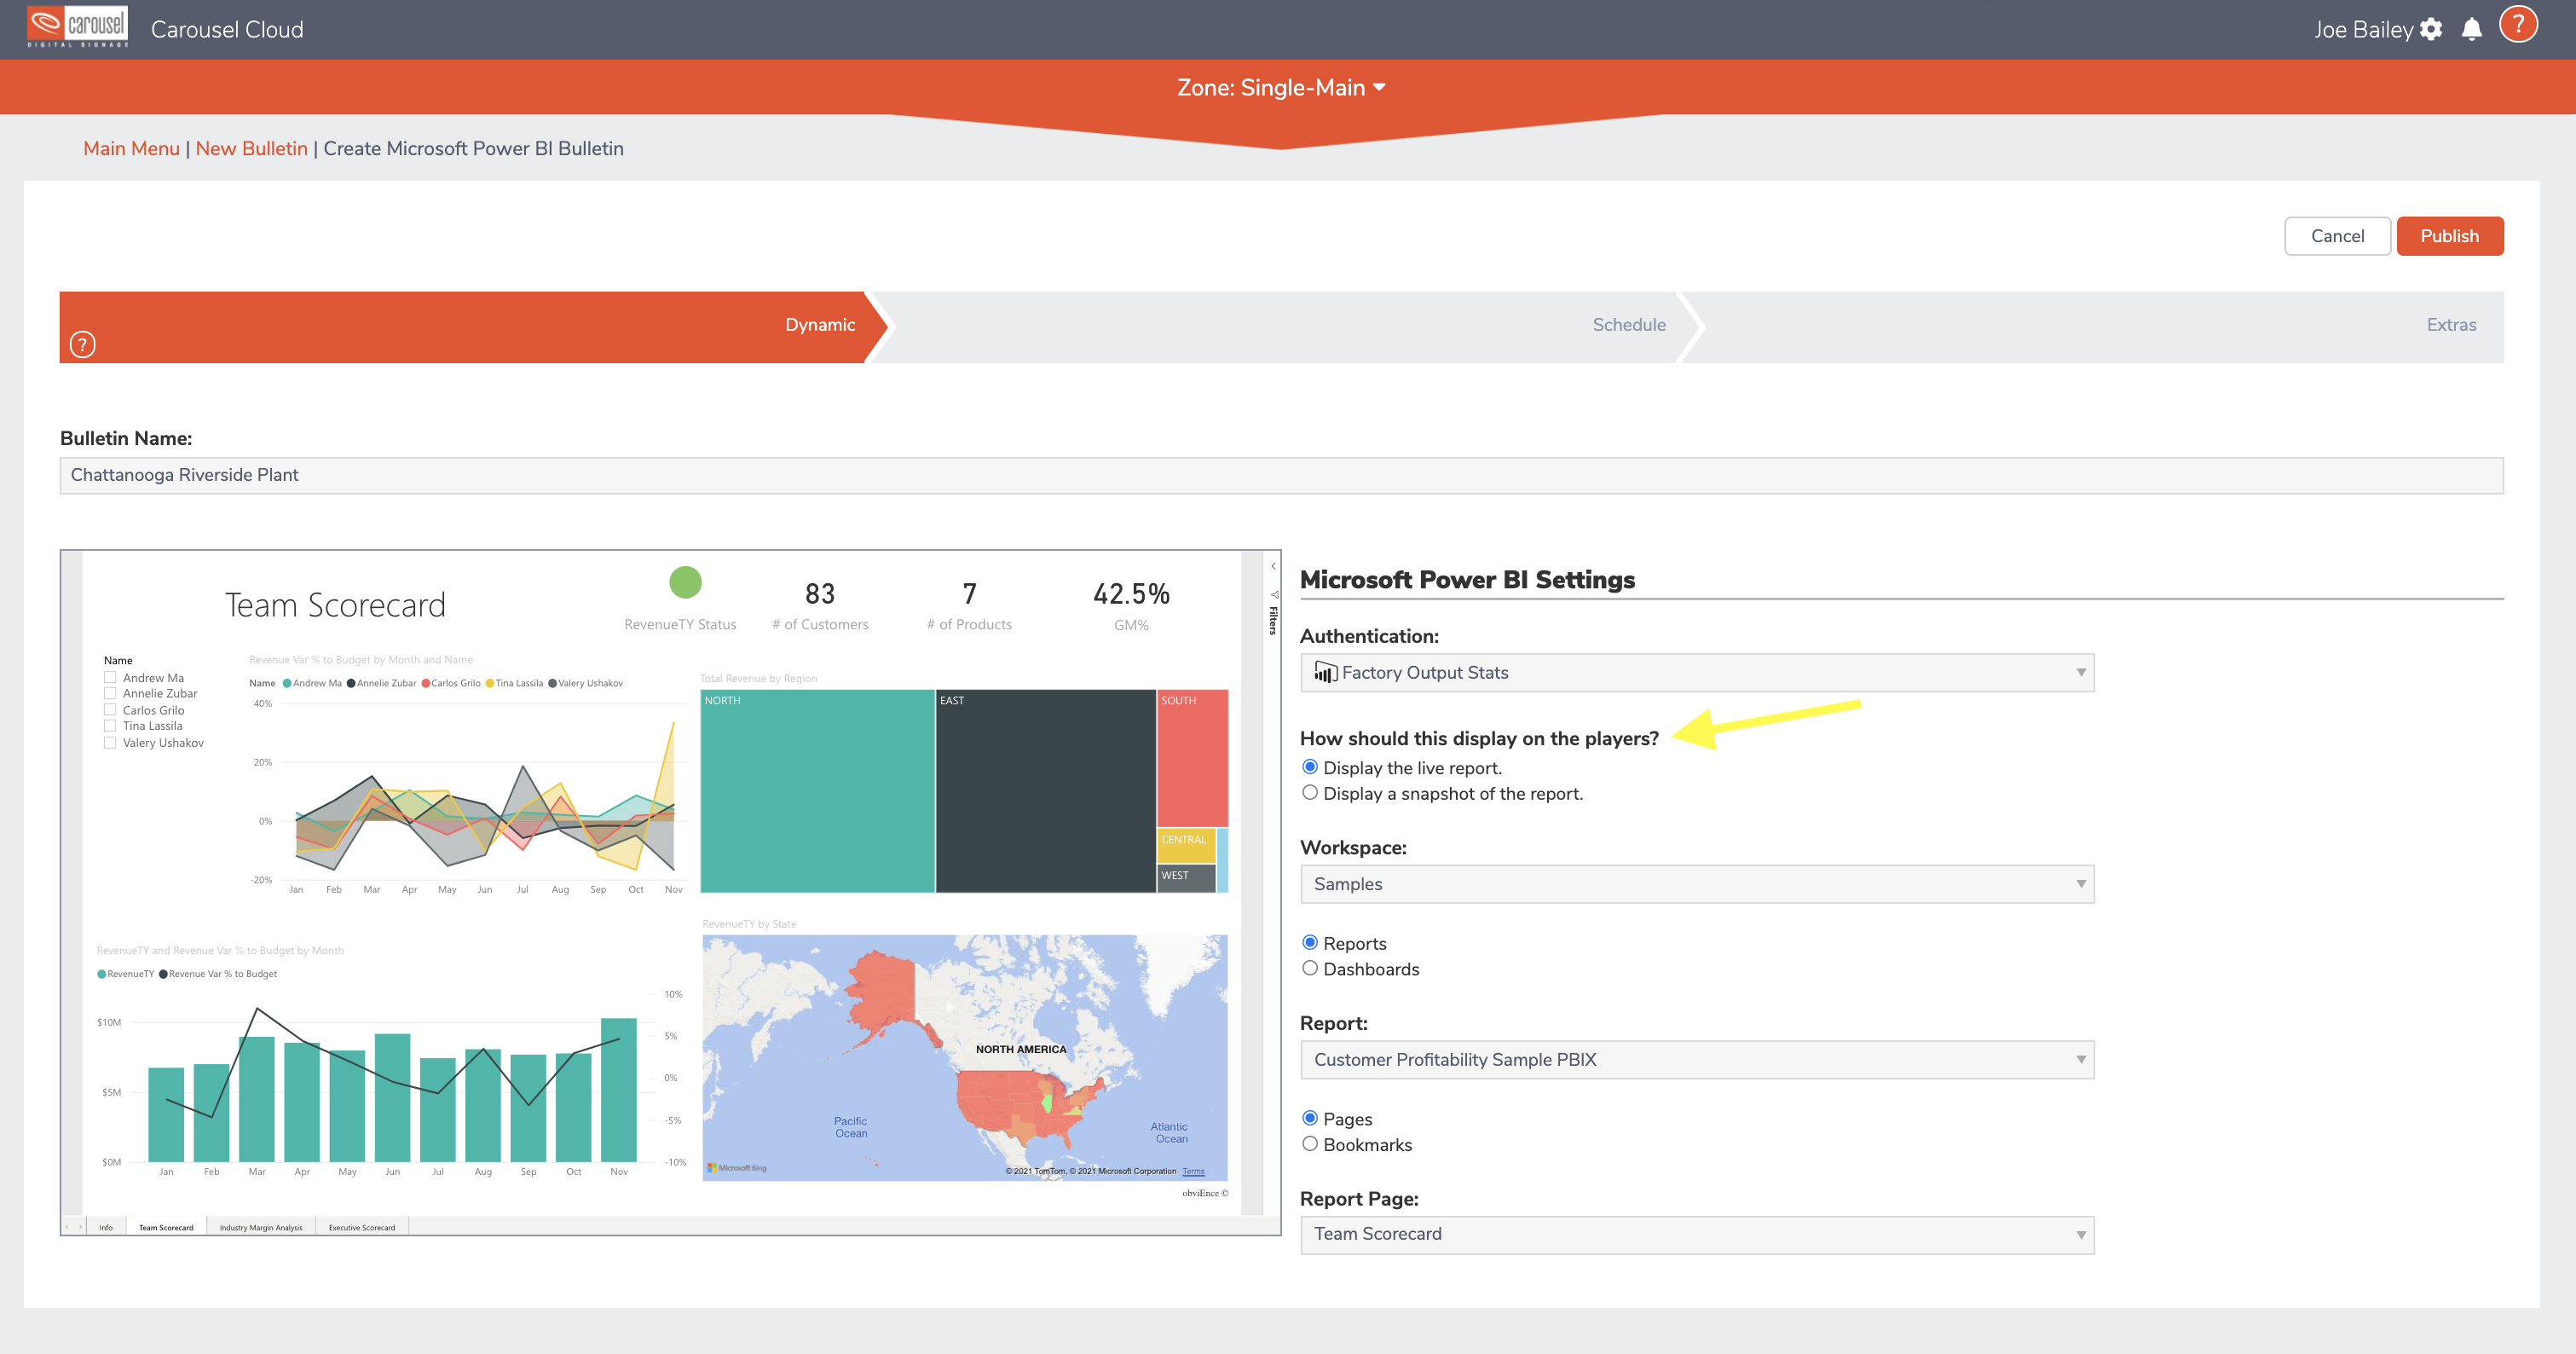The height and width of the screenshot is (1354, 2576).
Task: Click the 7 # of Products card
Action: point(969,605)
